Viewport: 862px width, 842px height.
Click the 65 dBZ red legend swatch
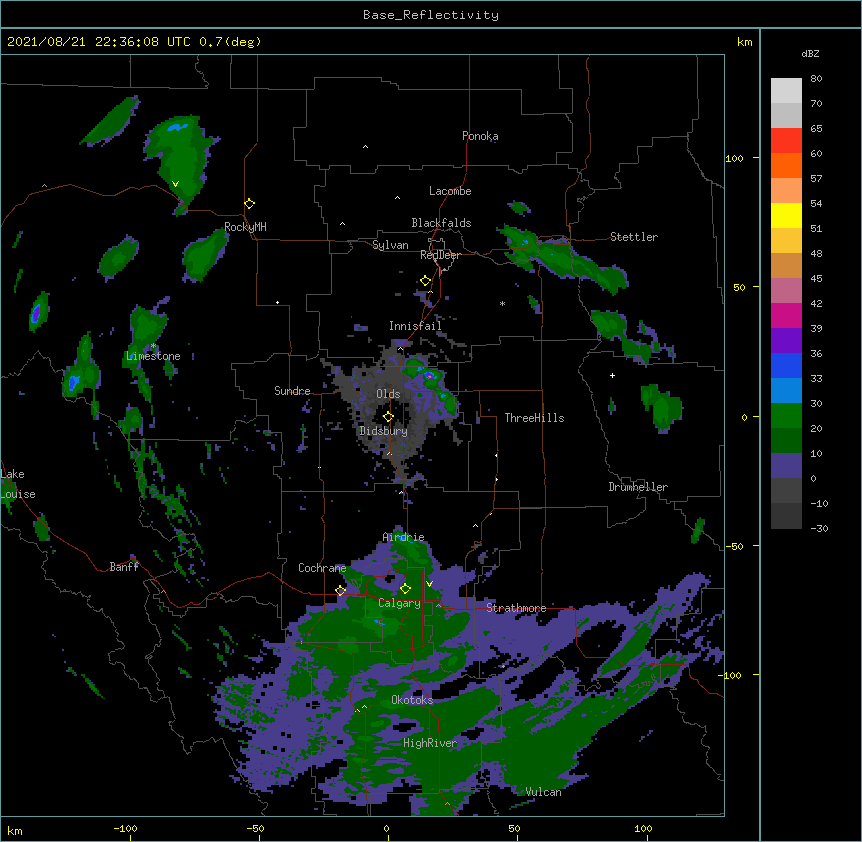(786, 141)
